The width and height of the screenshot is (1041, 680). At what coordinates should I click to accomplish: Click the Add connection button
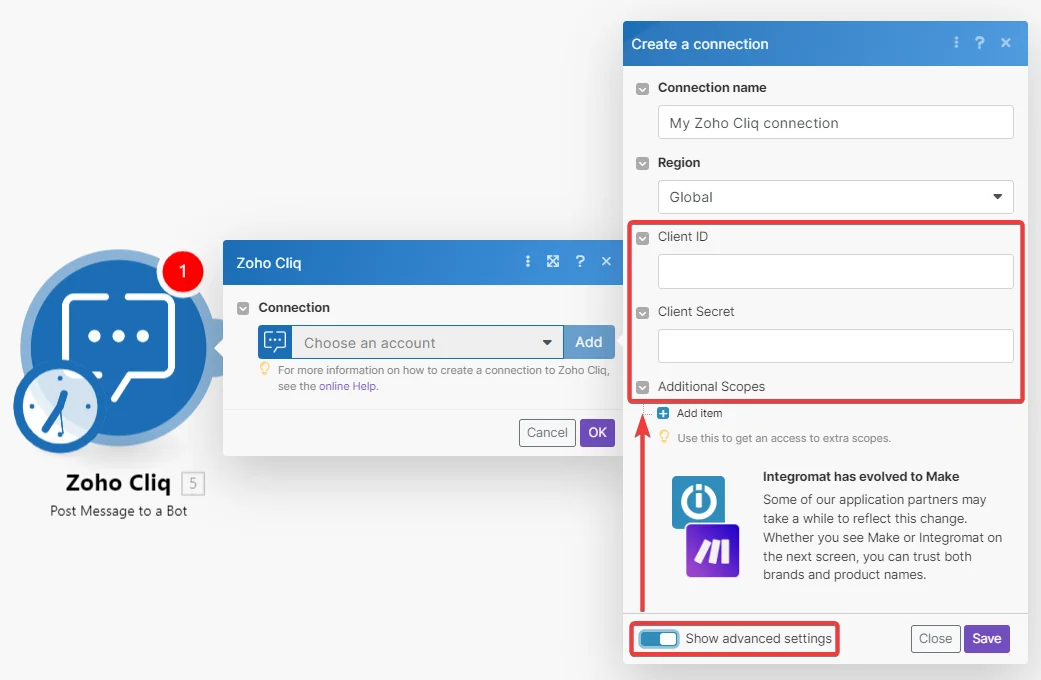coord(589,342)
